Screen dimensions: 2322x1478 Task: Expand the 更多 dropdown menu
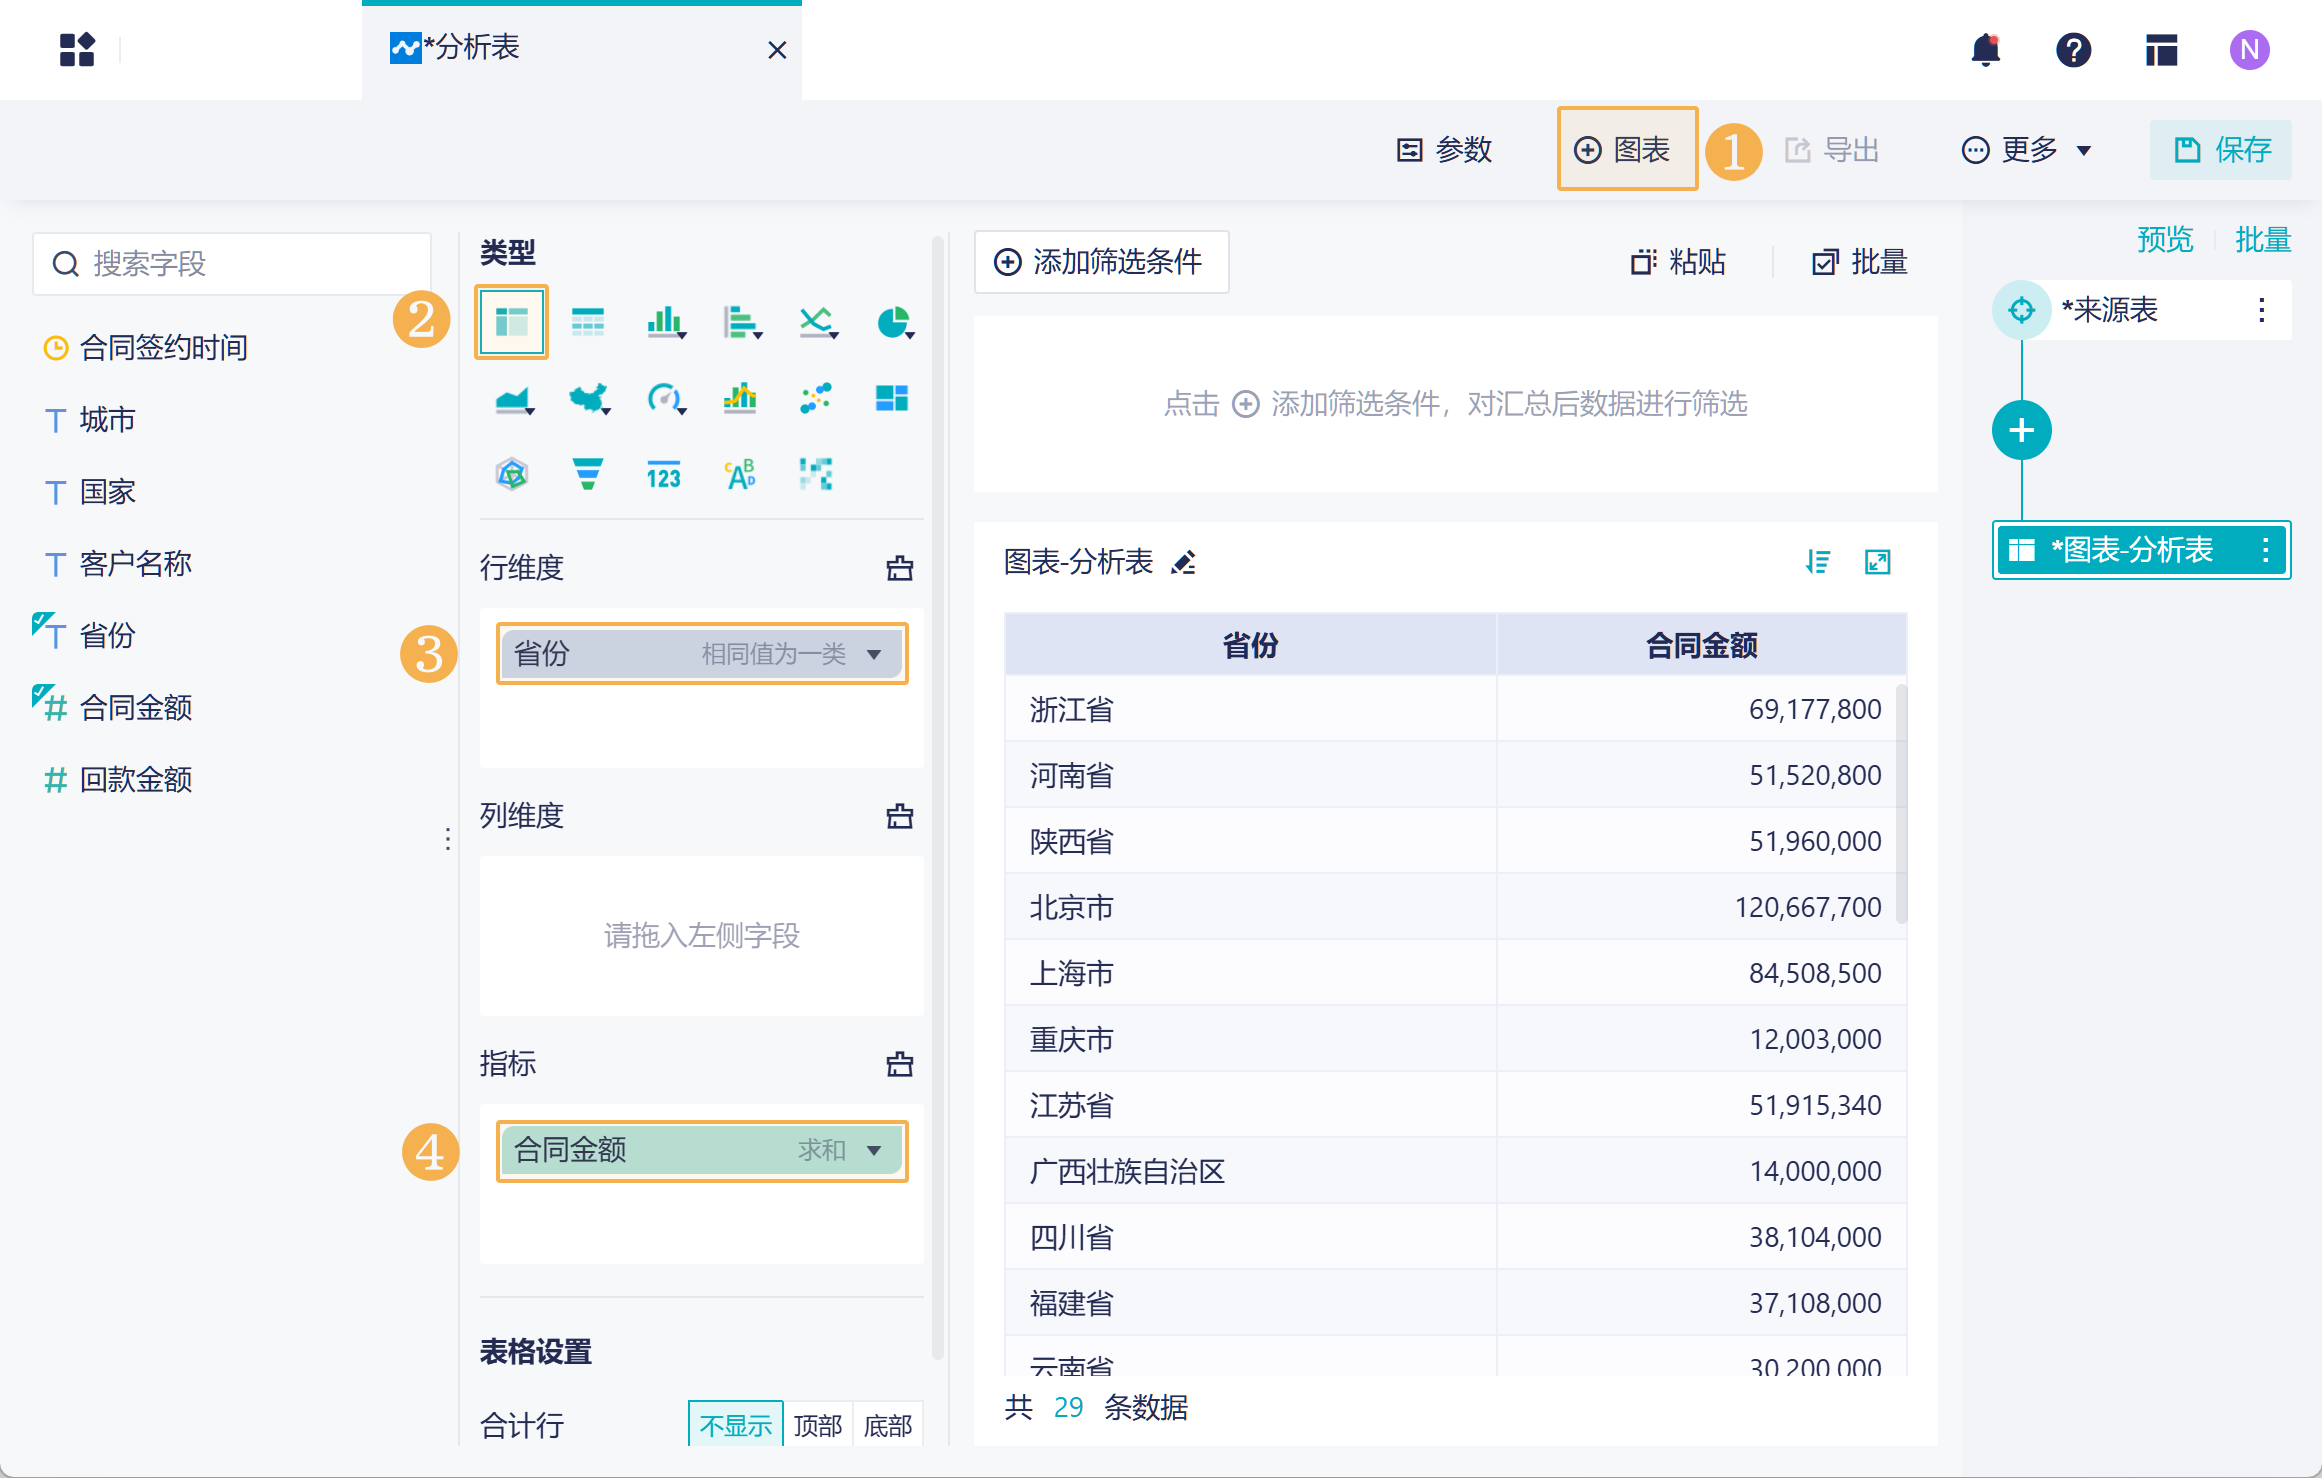(2027, 150)
